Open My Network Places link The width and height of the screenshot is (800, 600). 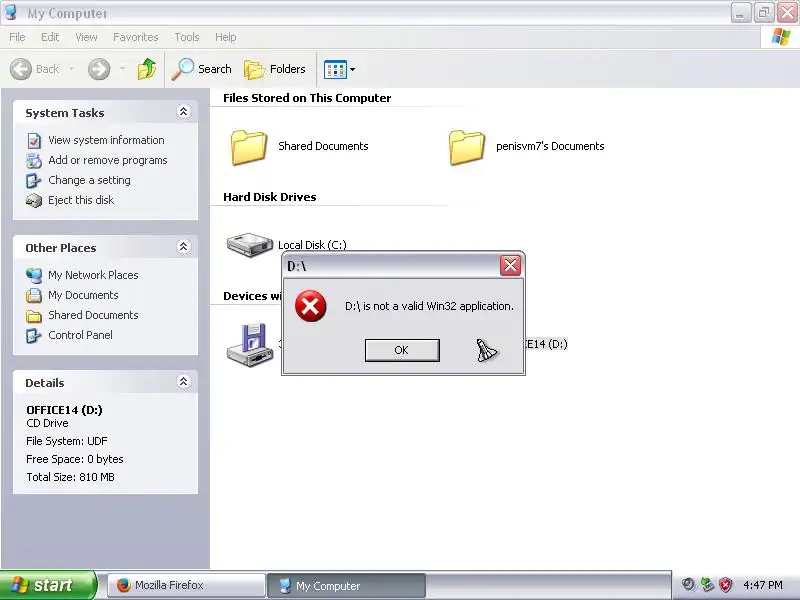pos(93,275)
